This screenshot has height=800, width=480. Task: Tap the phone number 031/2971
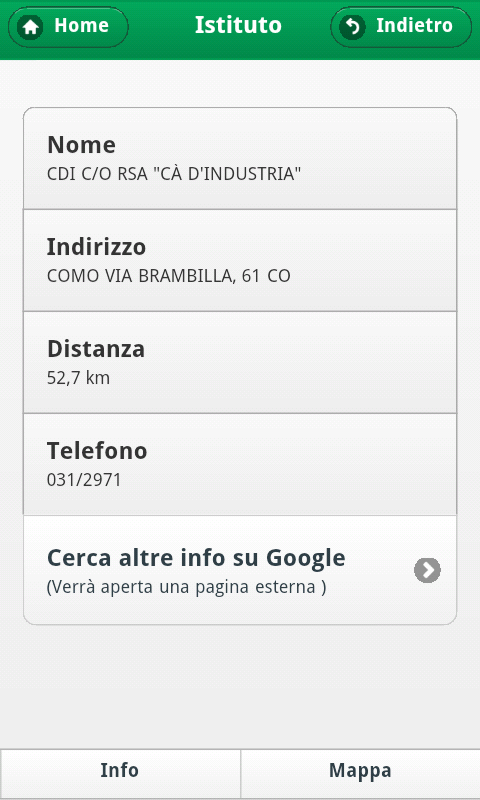pyautogui.click(x=84, y=480)
